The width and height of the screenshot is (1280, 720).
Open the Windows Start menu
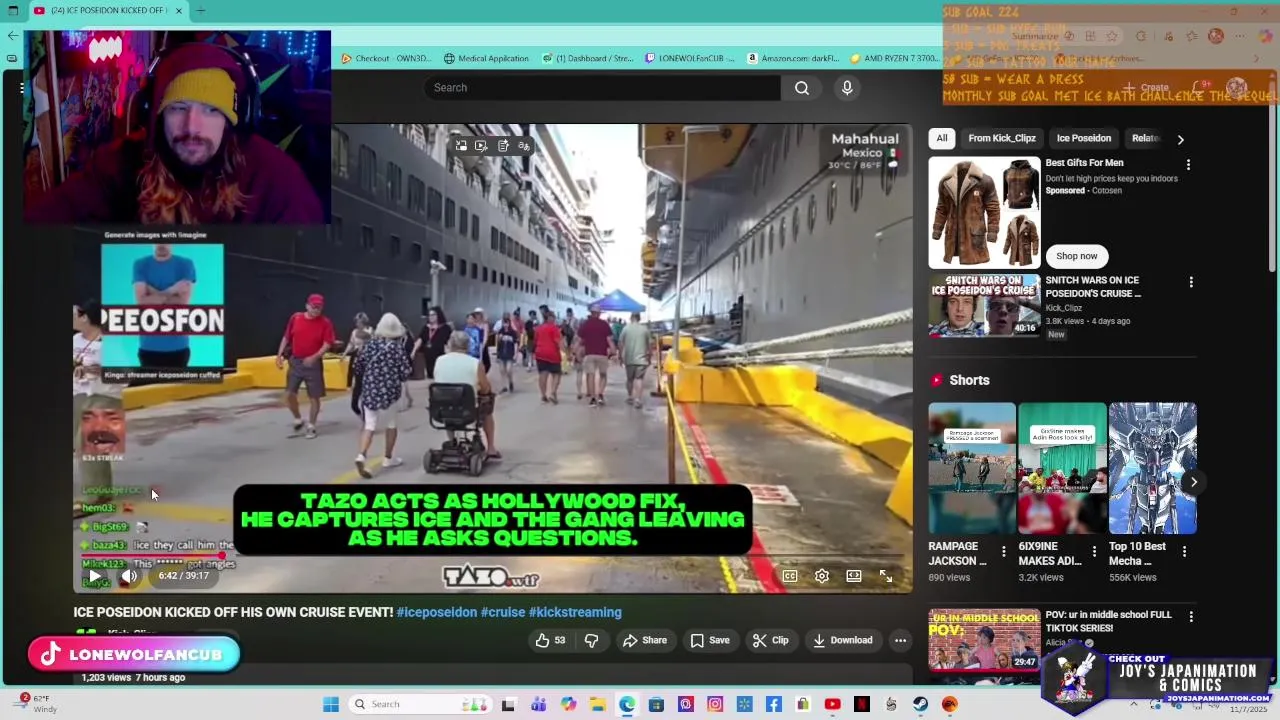331,704
